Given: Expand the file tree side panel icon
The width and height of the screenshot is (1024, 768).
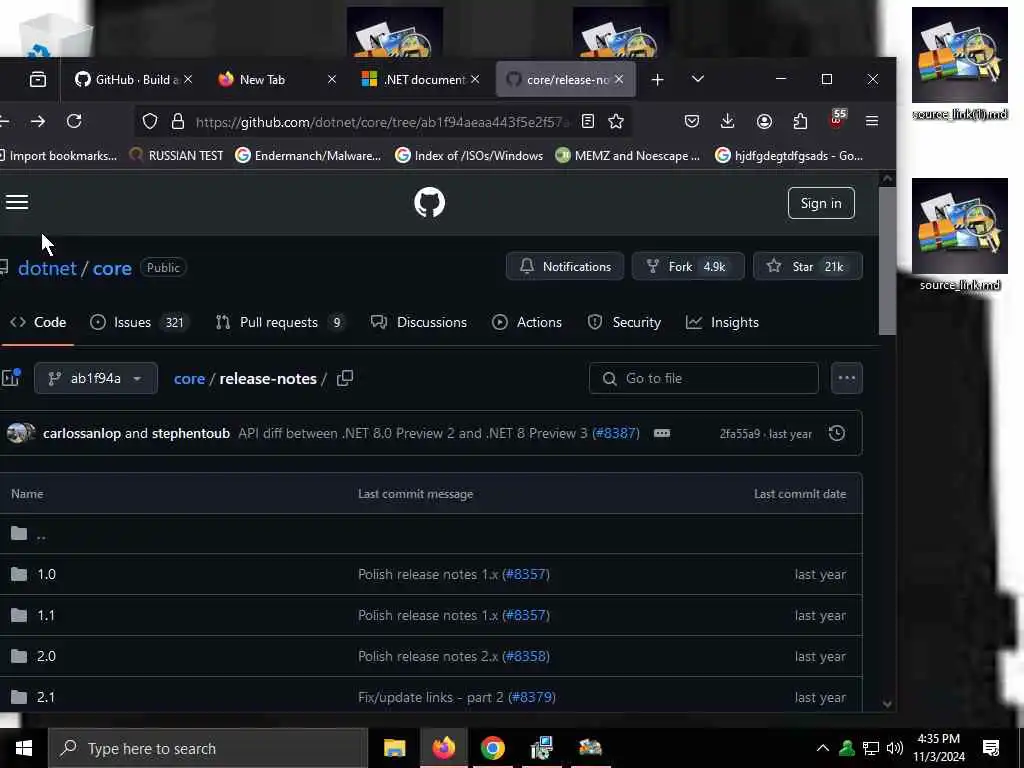Looking at the screenshot, I should click(10, 377).
